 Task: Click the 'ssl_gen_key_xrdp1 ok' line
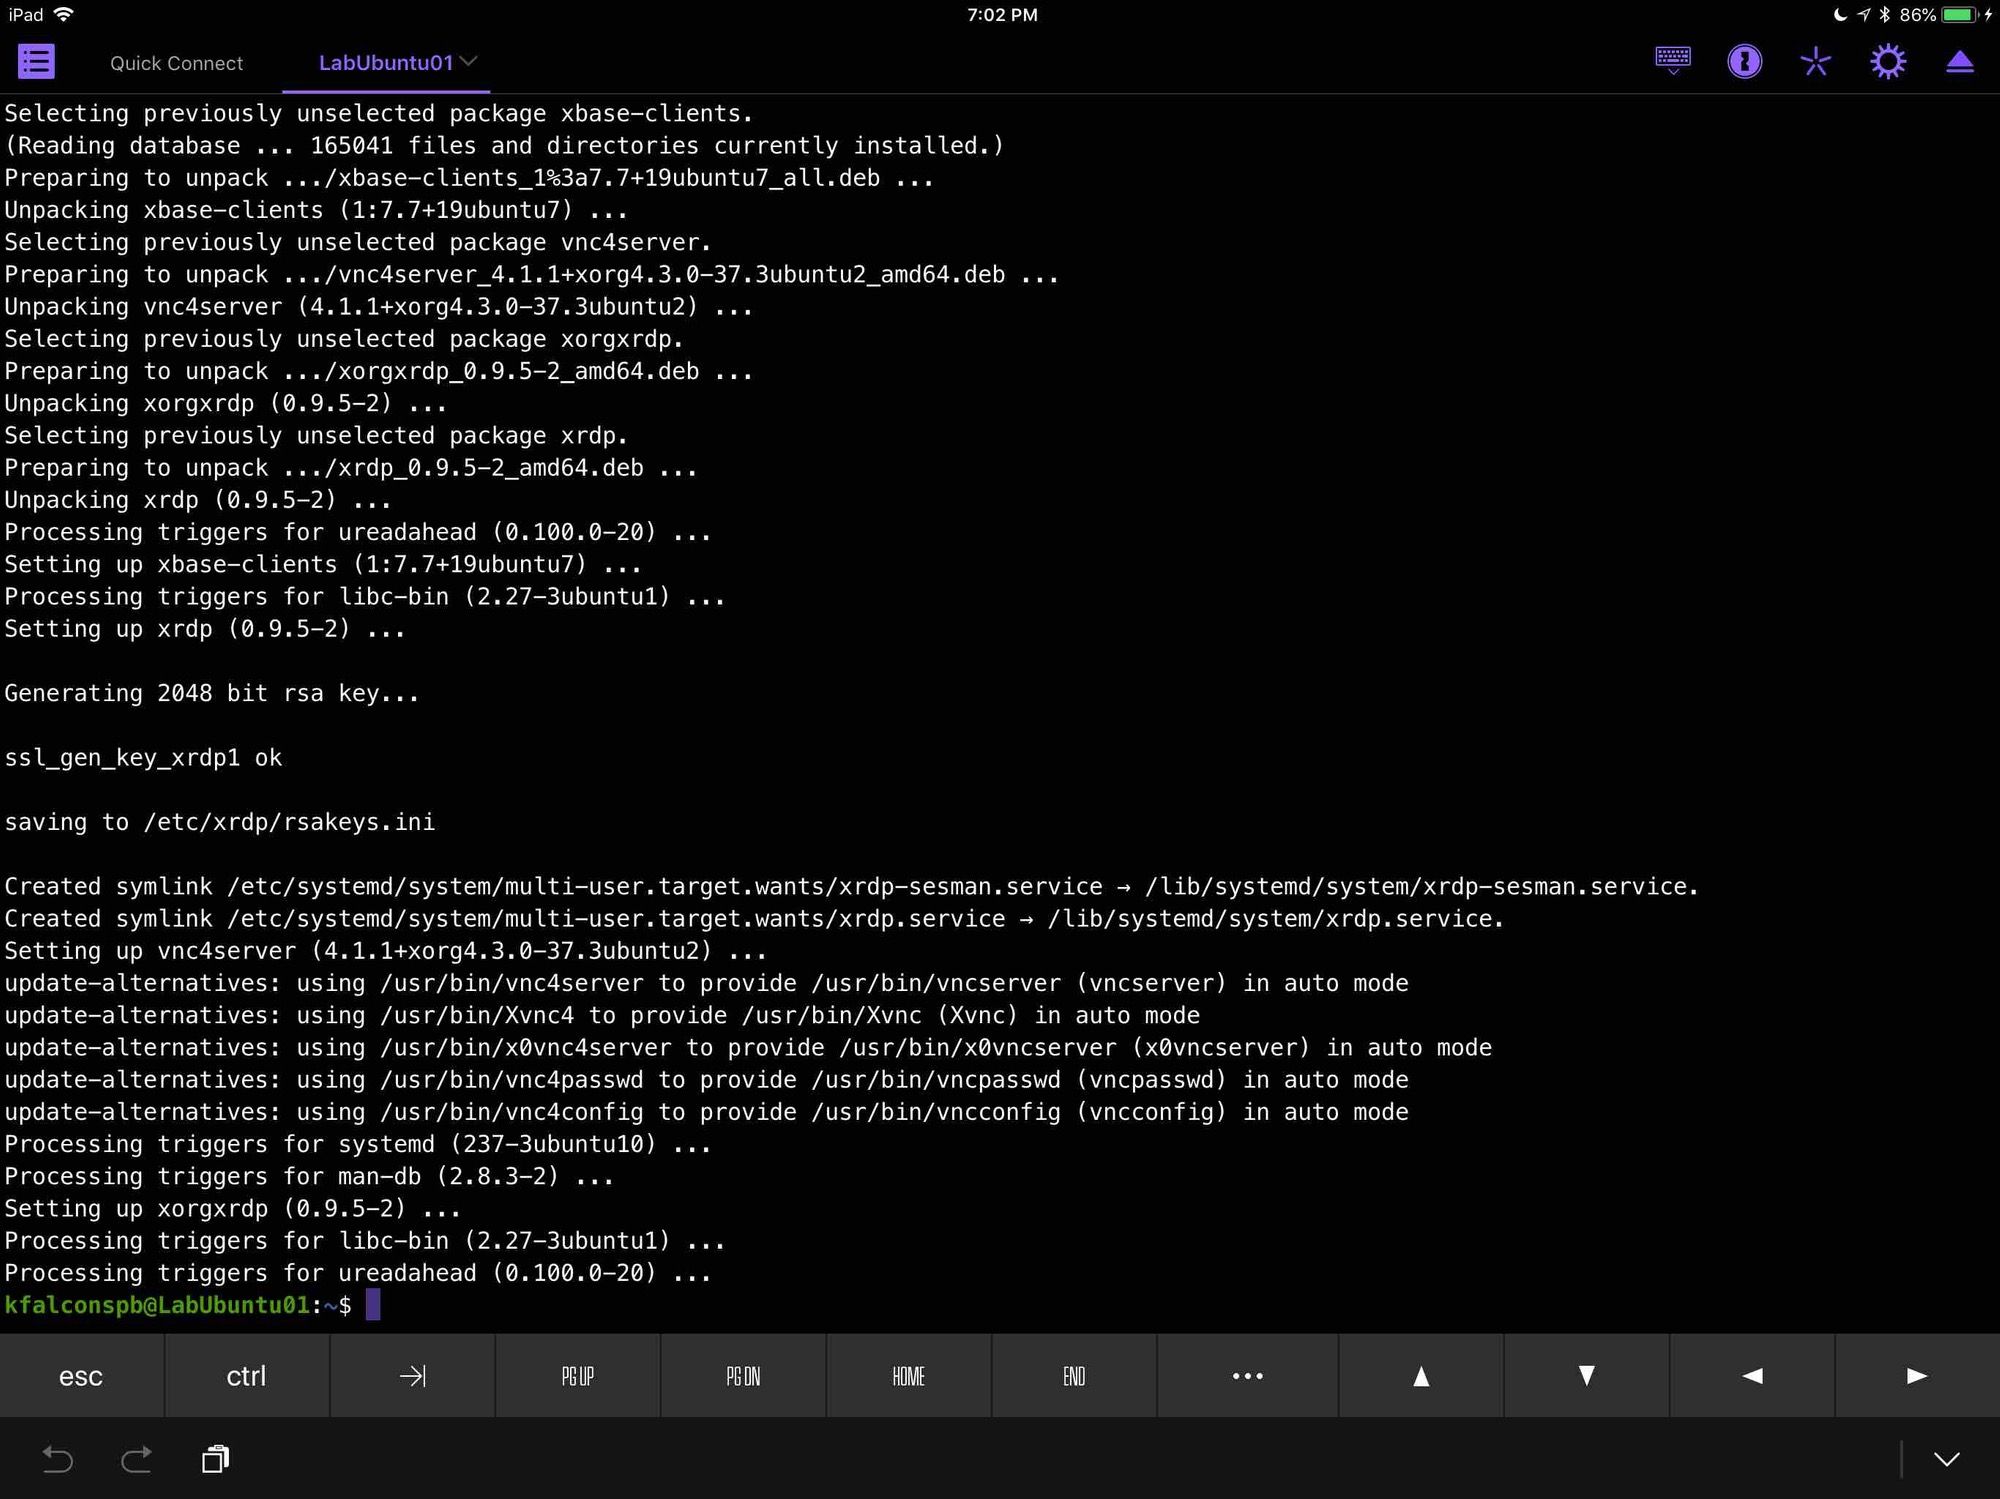pyautogui.click(x=143, y=758)
